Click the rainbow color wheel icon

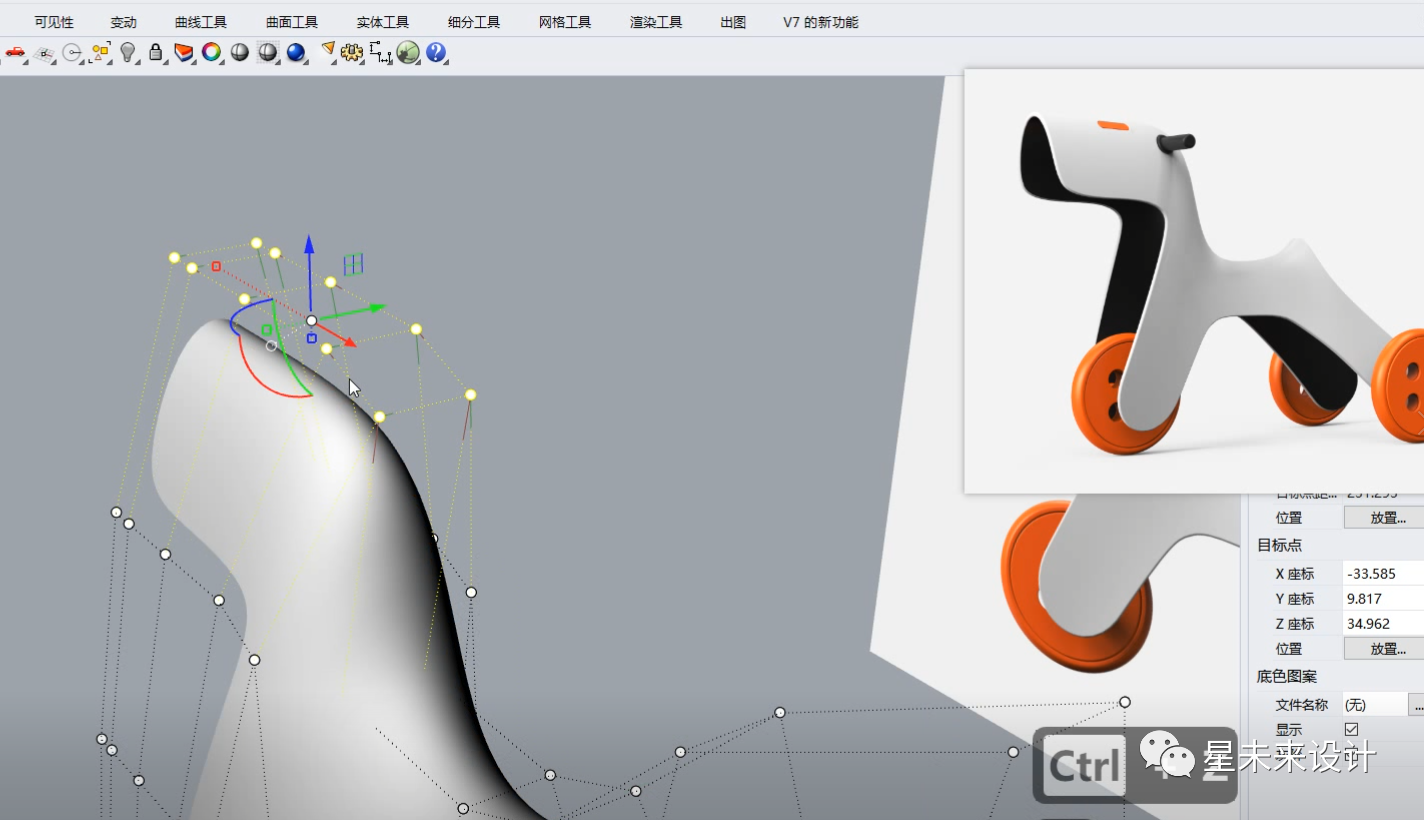[211, 53]
